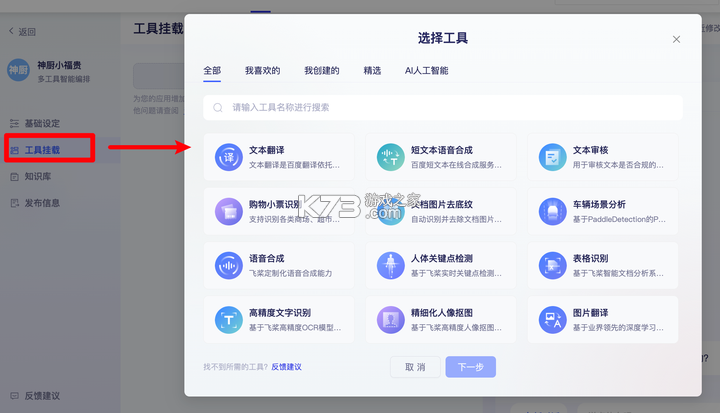
Task: Click the 反馈建议 sidebar icon
Action: pyautogui.click(x=15, y=396)
